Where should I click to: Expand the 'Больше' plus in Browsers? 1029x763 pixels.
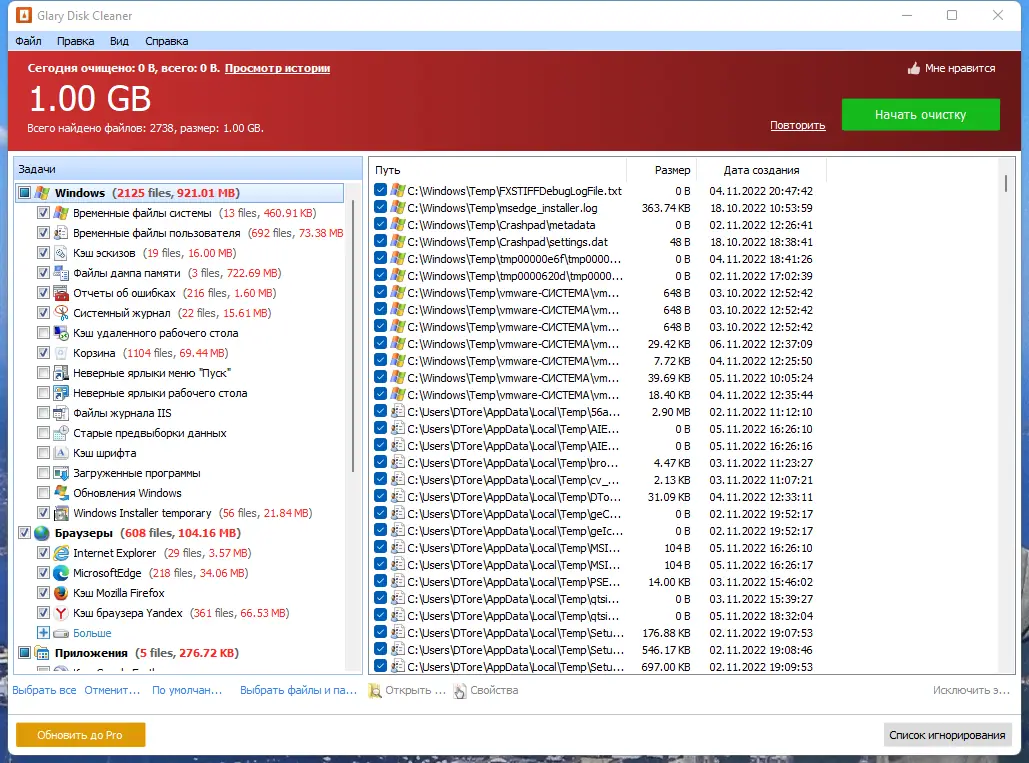click(43, 633)
